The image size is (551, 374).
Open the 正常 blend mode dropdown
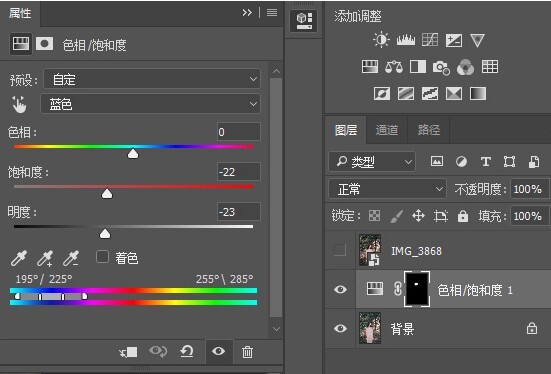[387, 189]
